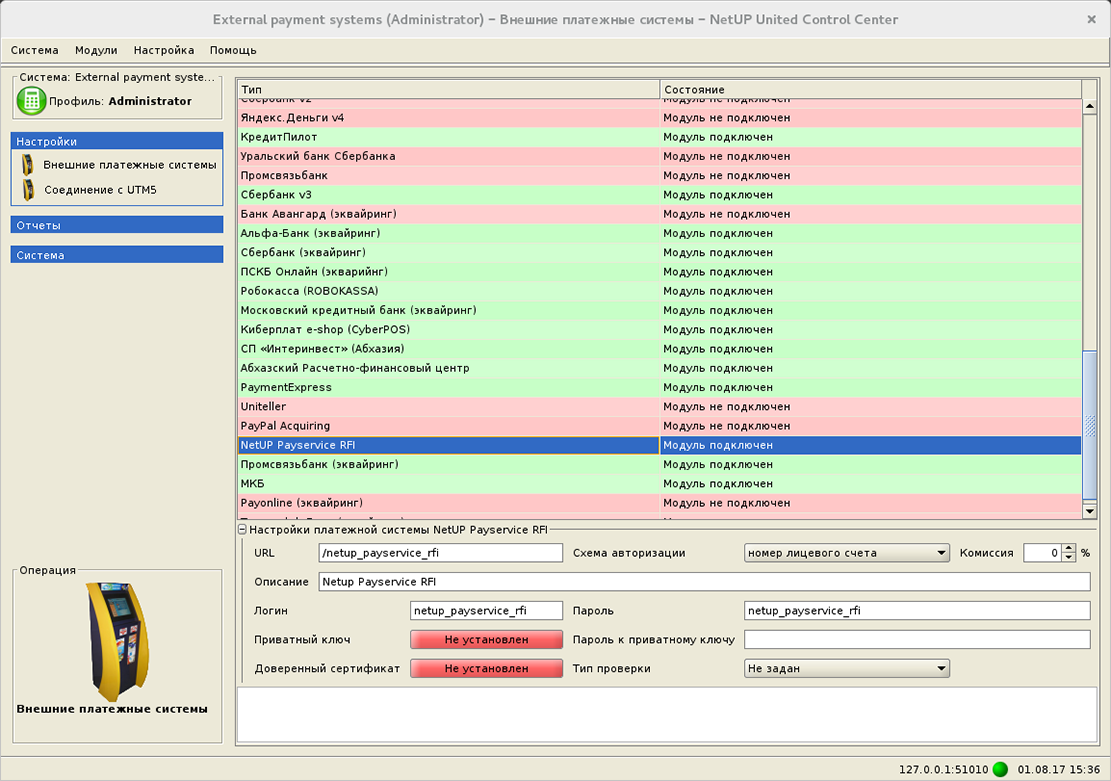
Task: Click the Логин input field
Action: tap(486, 611)
